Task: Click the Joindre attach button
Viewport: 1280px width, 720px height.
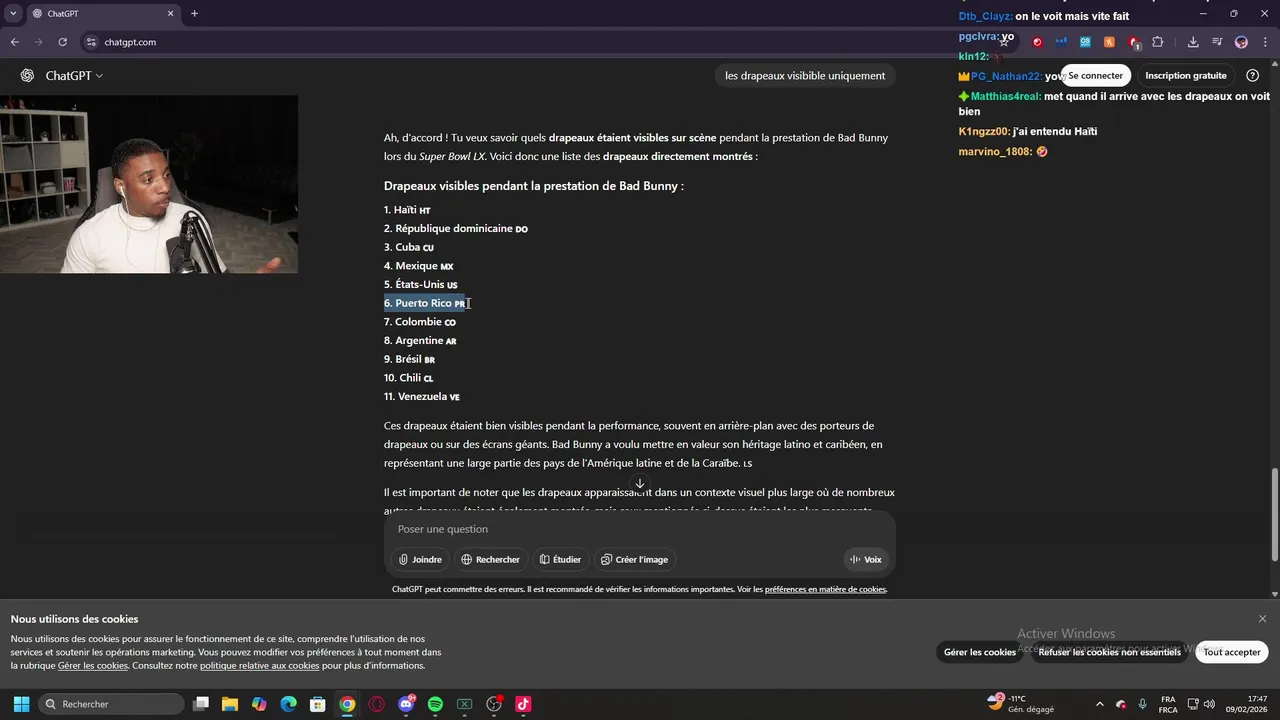Action: (x=419, y=560)
